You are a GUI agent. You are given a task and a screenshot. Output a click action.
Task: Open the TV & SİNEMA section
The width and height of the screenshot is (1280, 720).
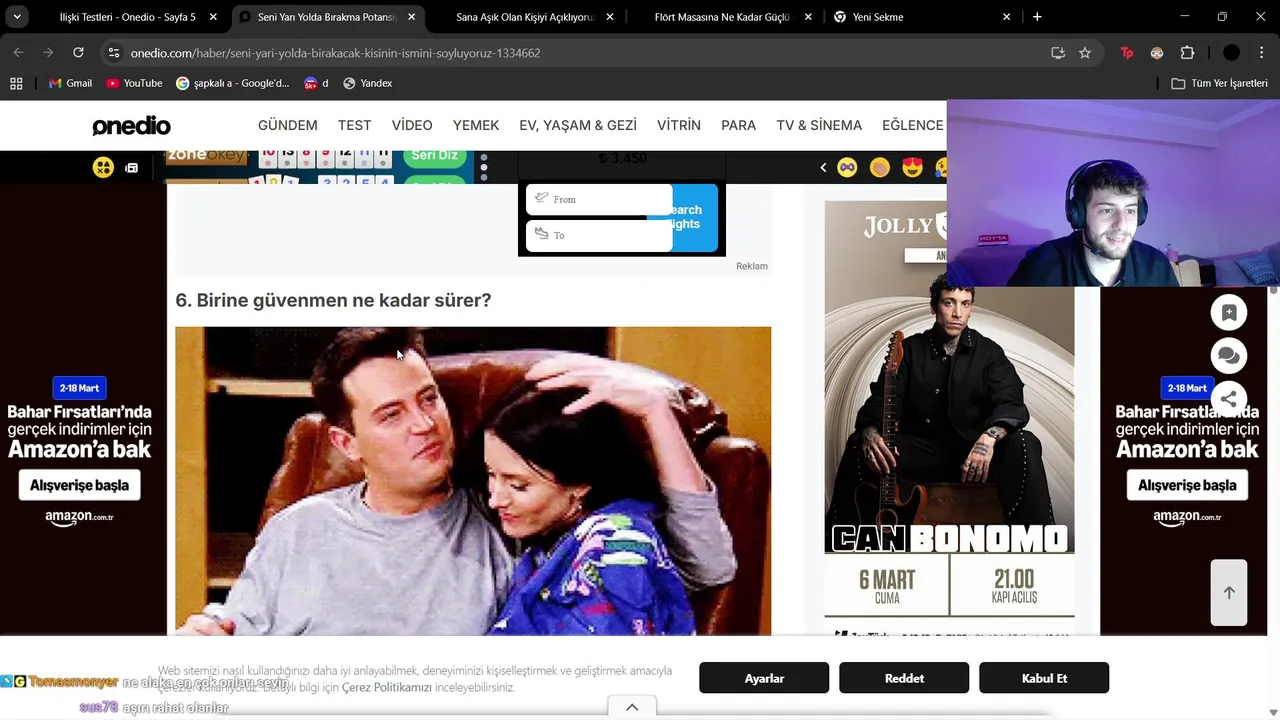coord(819,125)
